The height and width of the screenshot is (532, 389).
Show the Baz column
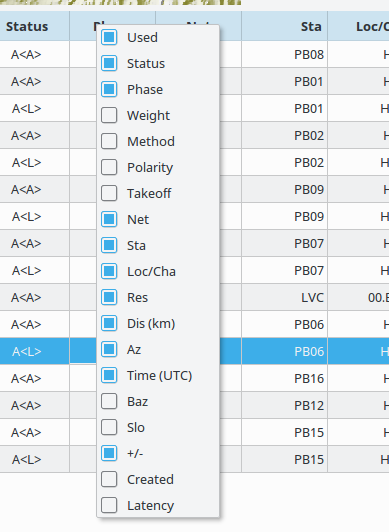click(109, 401)
